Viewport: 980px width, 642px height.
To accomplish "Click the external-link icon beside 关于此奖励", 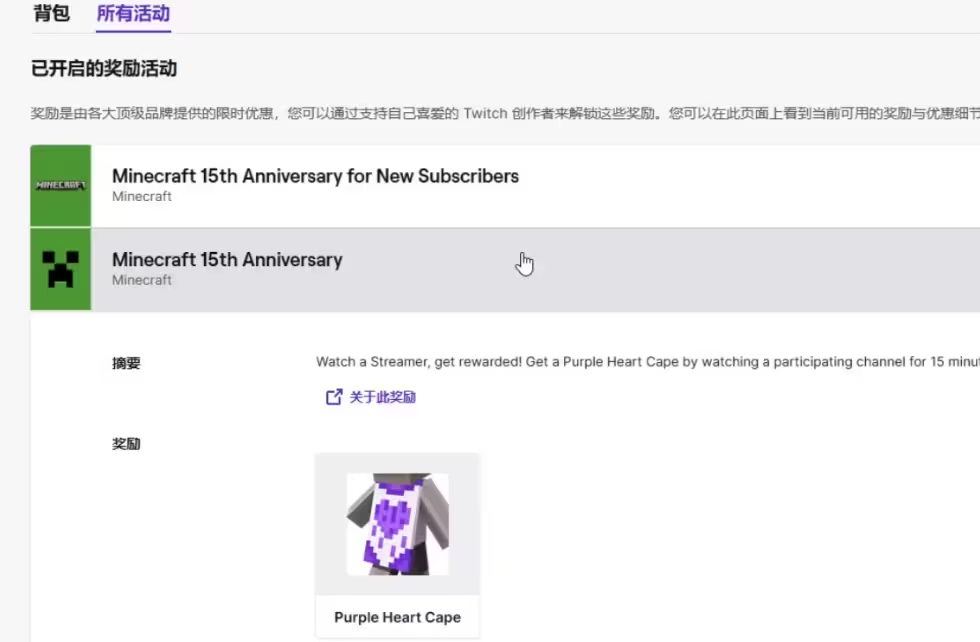I will click(x=334, y=397).
